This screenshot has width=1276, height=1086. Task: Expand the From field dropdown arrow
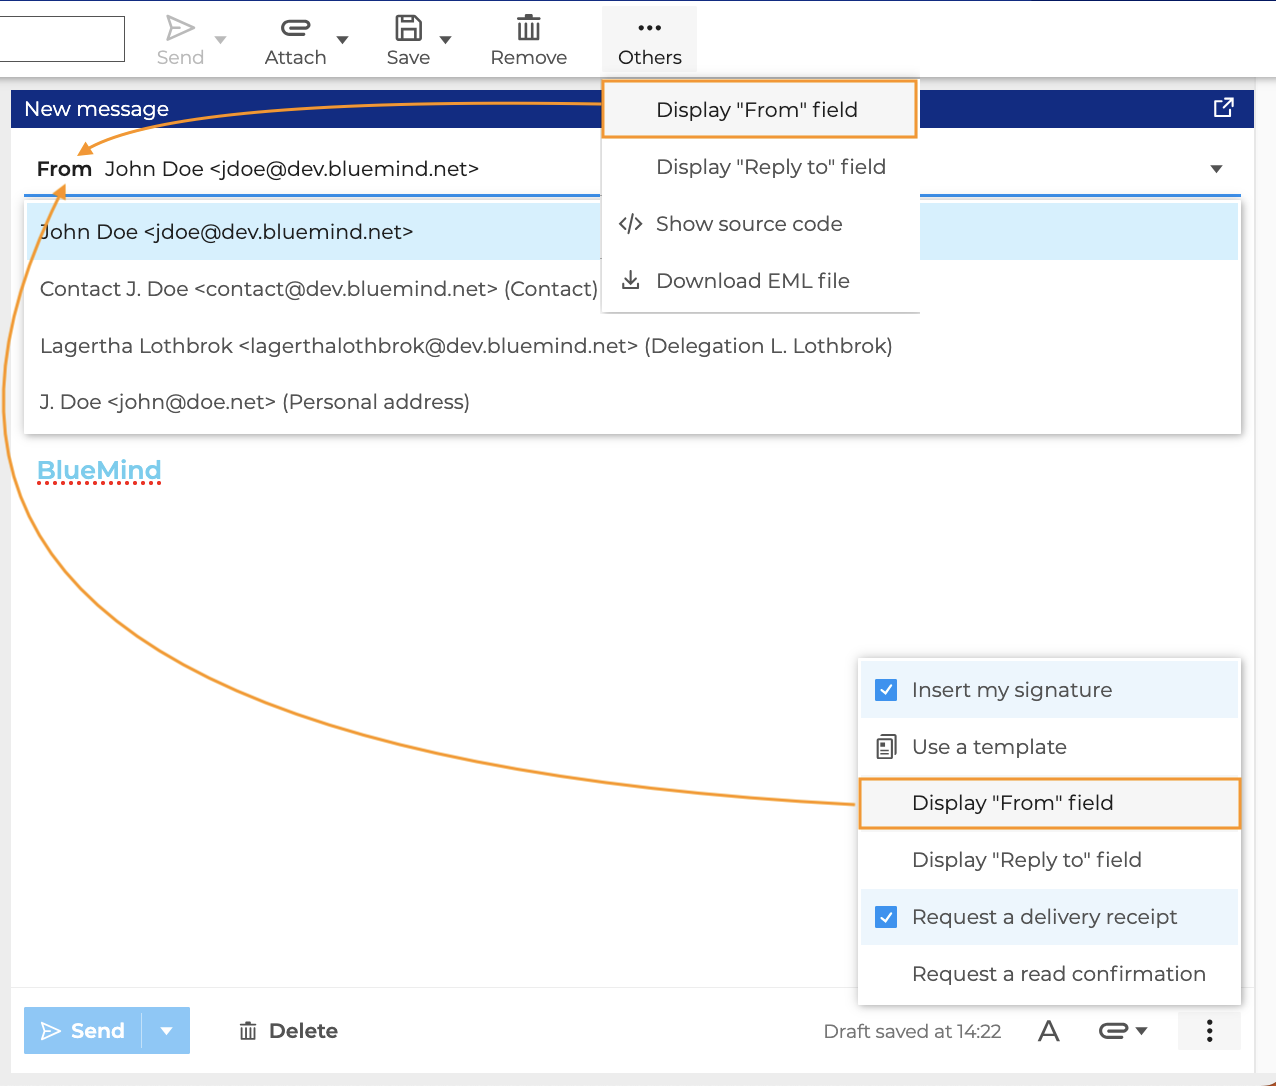[x=1216, y=169]
